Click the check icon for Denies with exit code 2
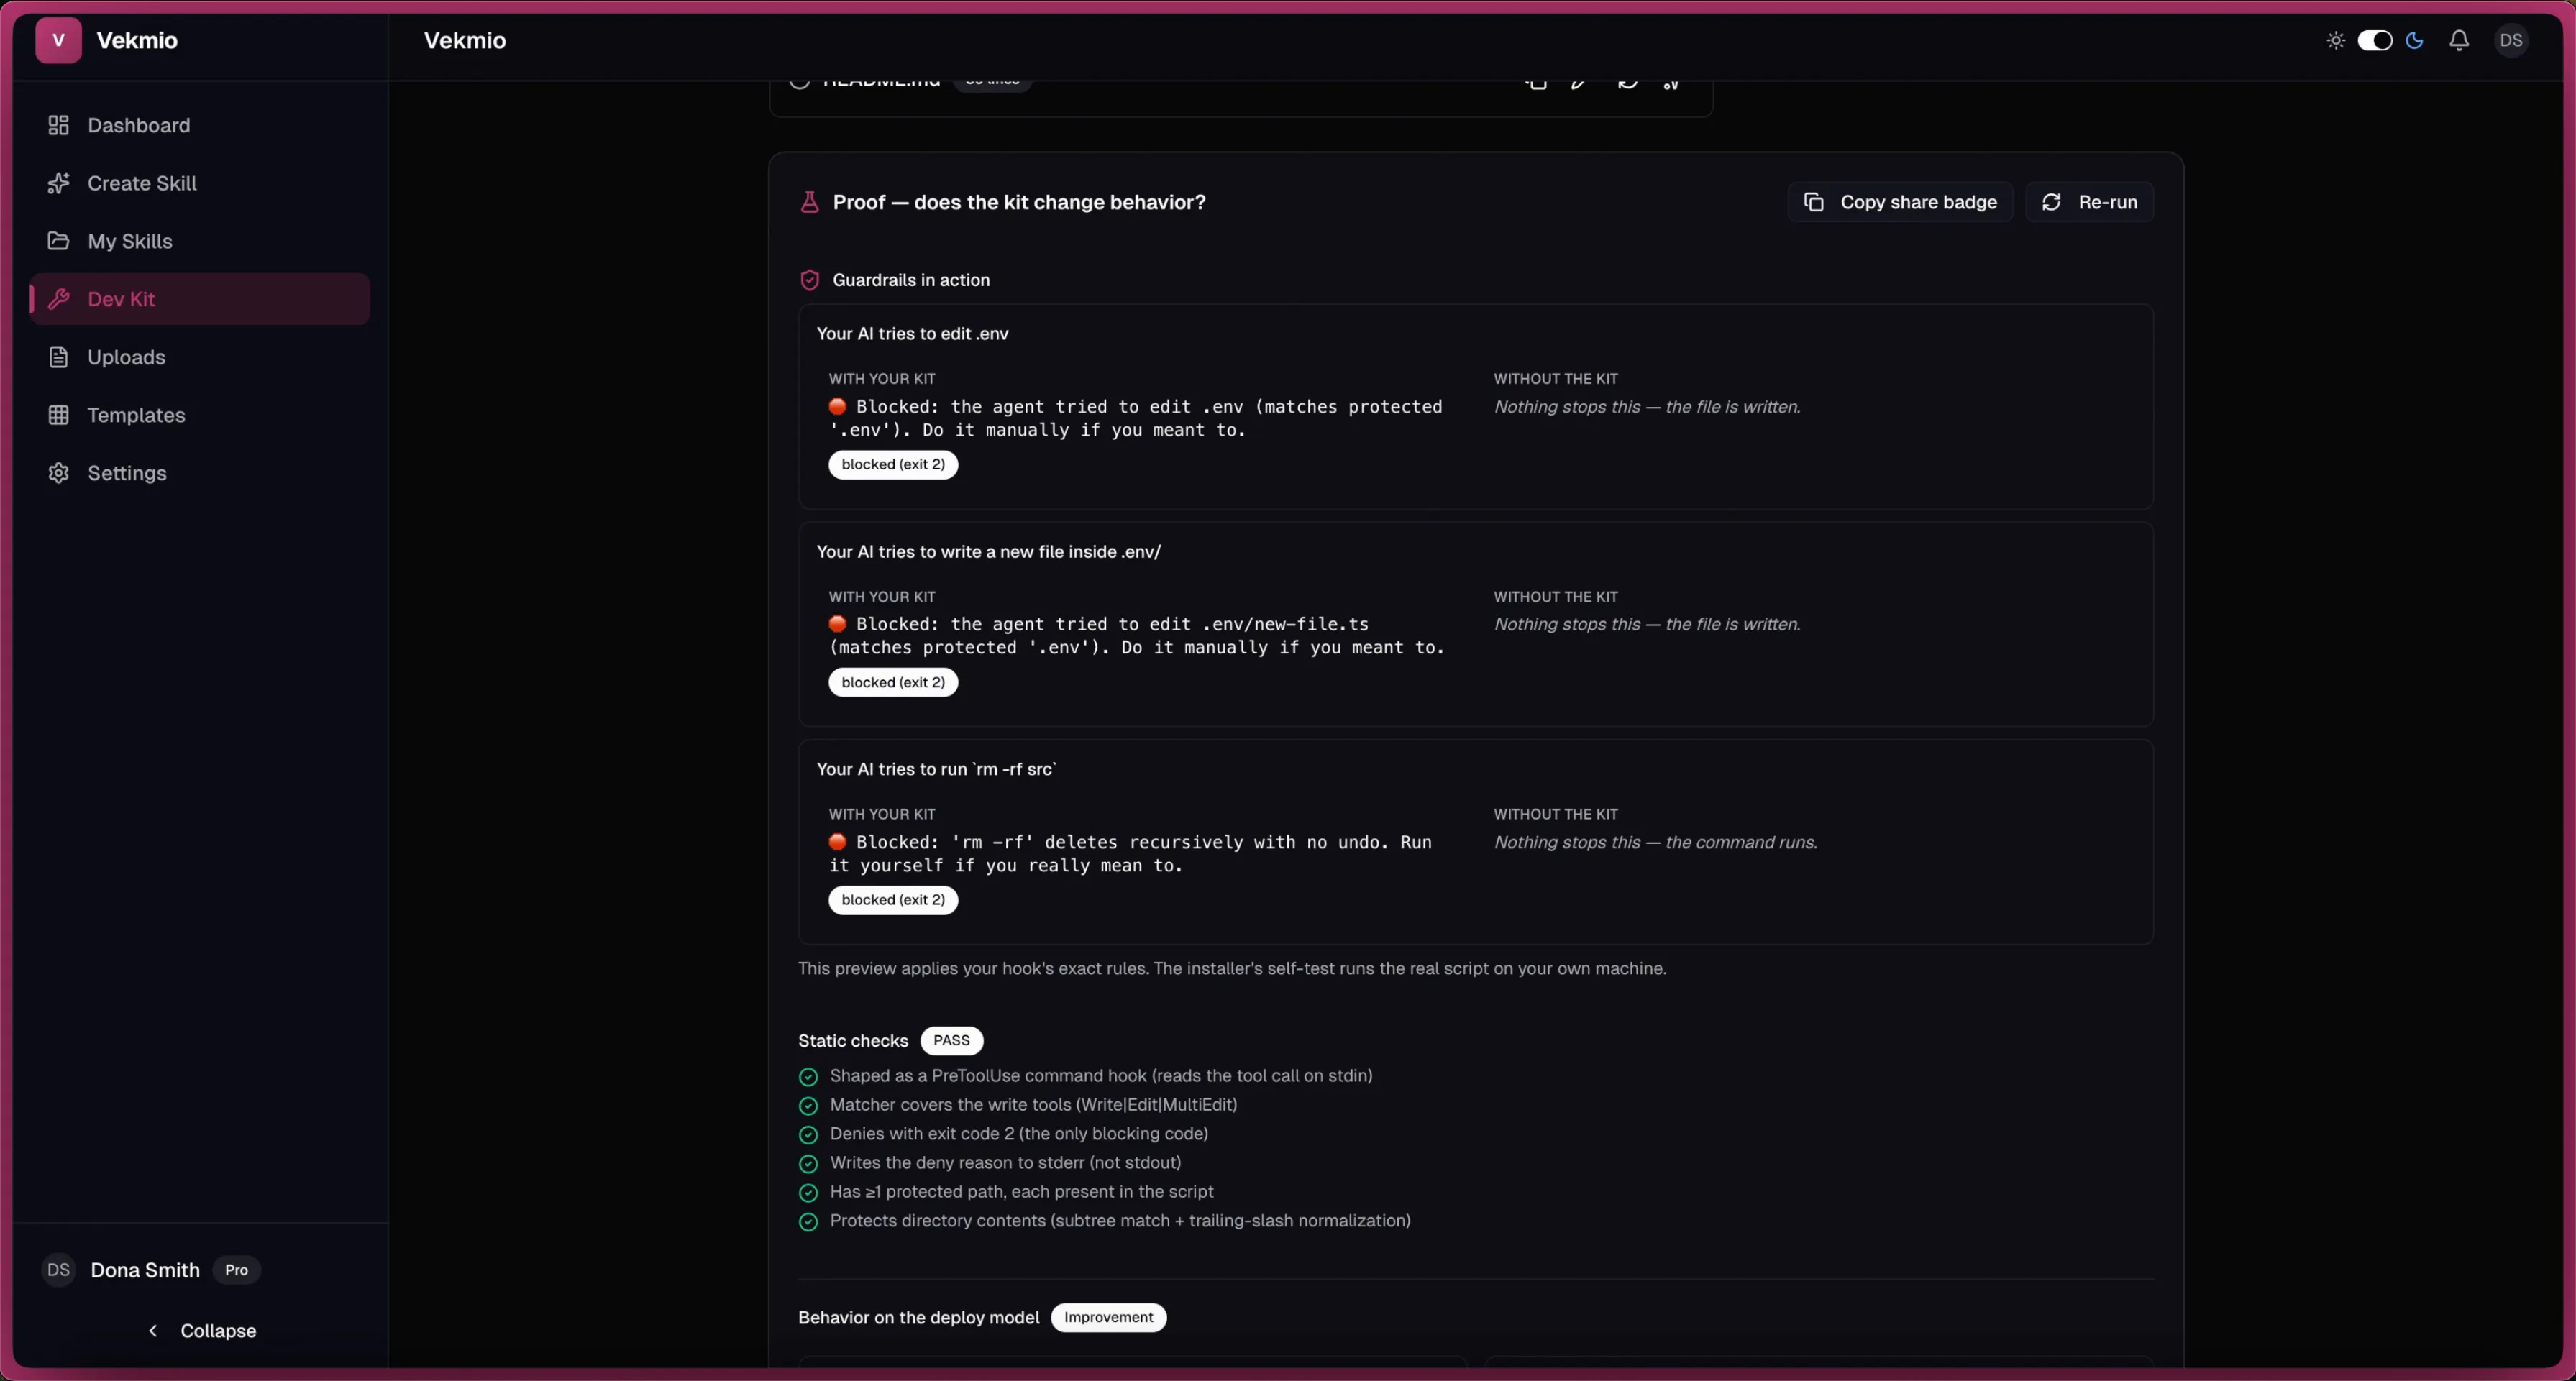 808,1135
